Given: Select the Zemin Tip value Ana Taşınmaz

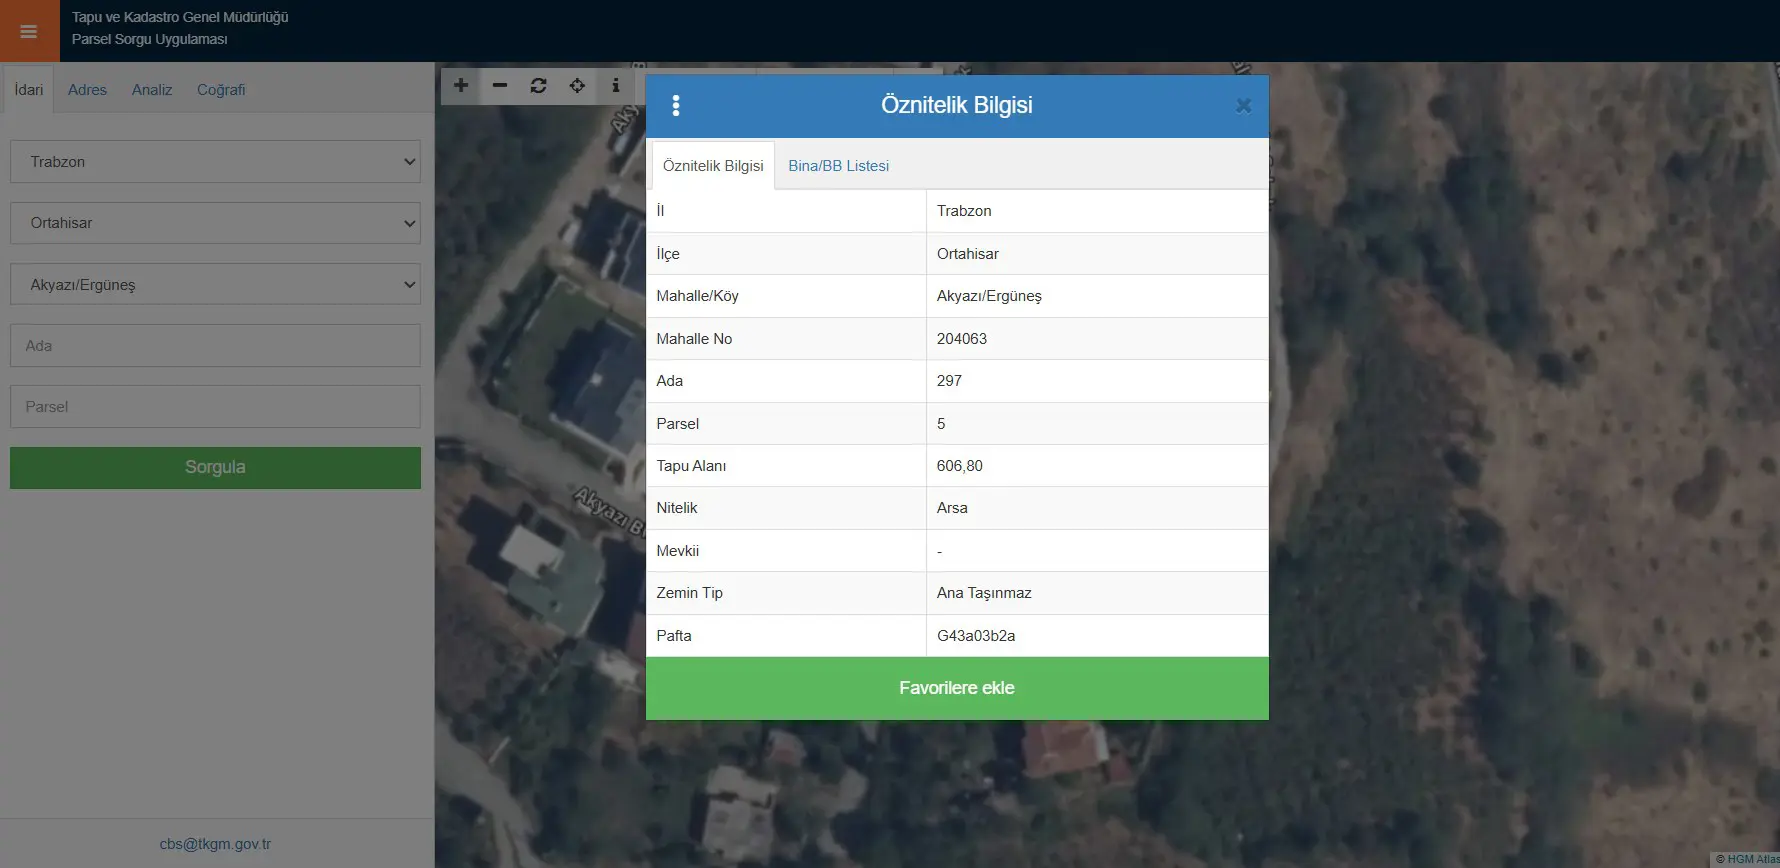Looking at the screenshot, I should 984,593.
